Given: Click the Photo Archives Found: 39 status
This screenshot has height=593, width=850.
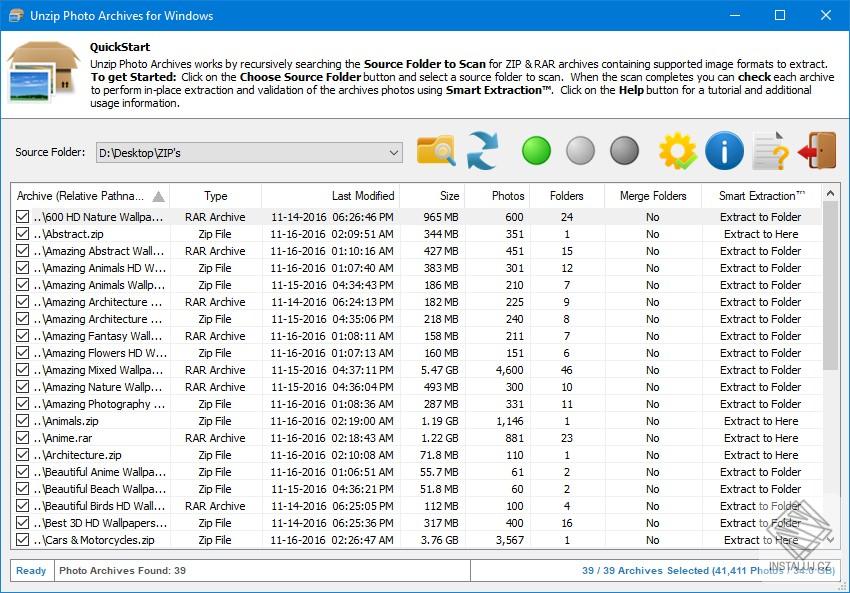Looking at the screenshot, I should [123, 570].
